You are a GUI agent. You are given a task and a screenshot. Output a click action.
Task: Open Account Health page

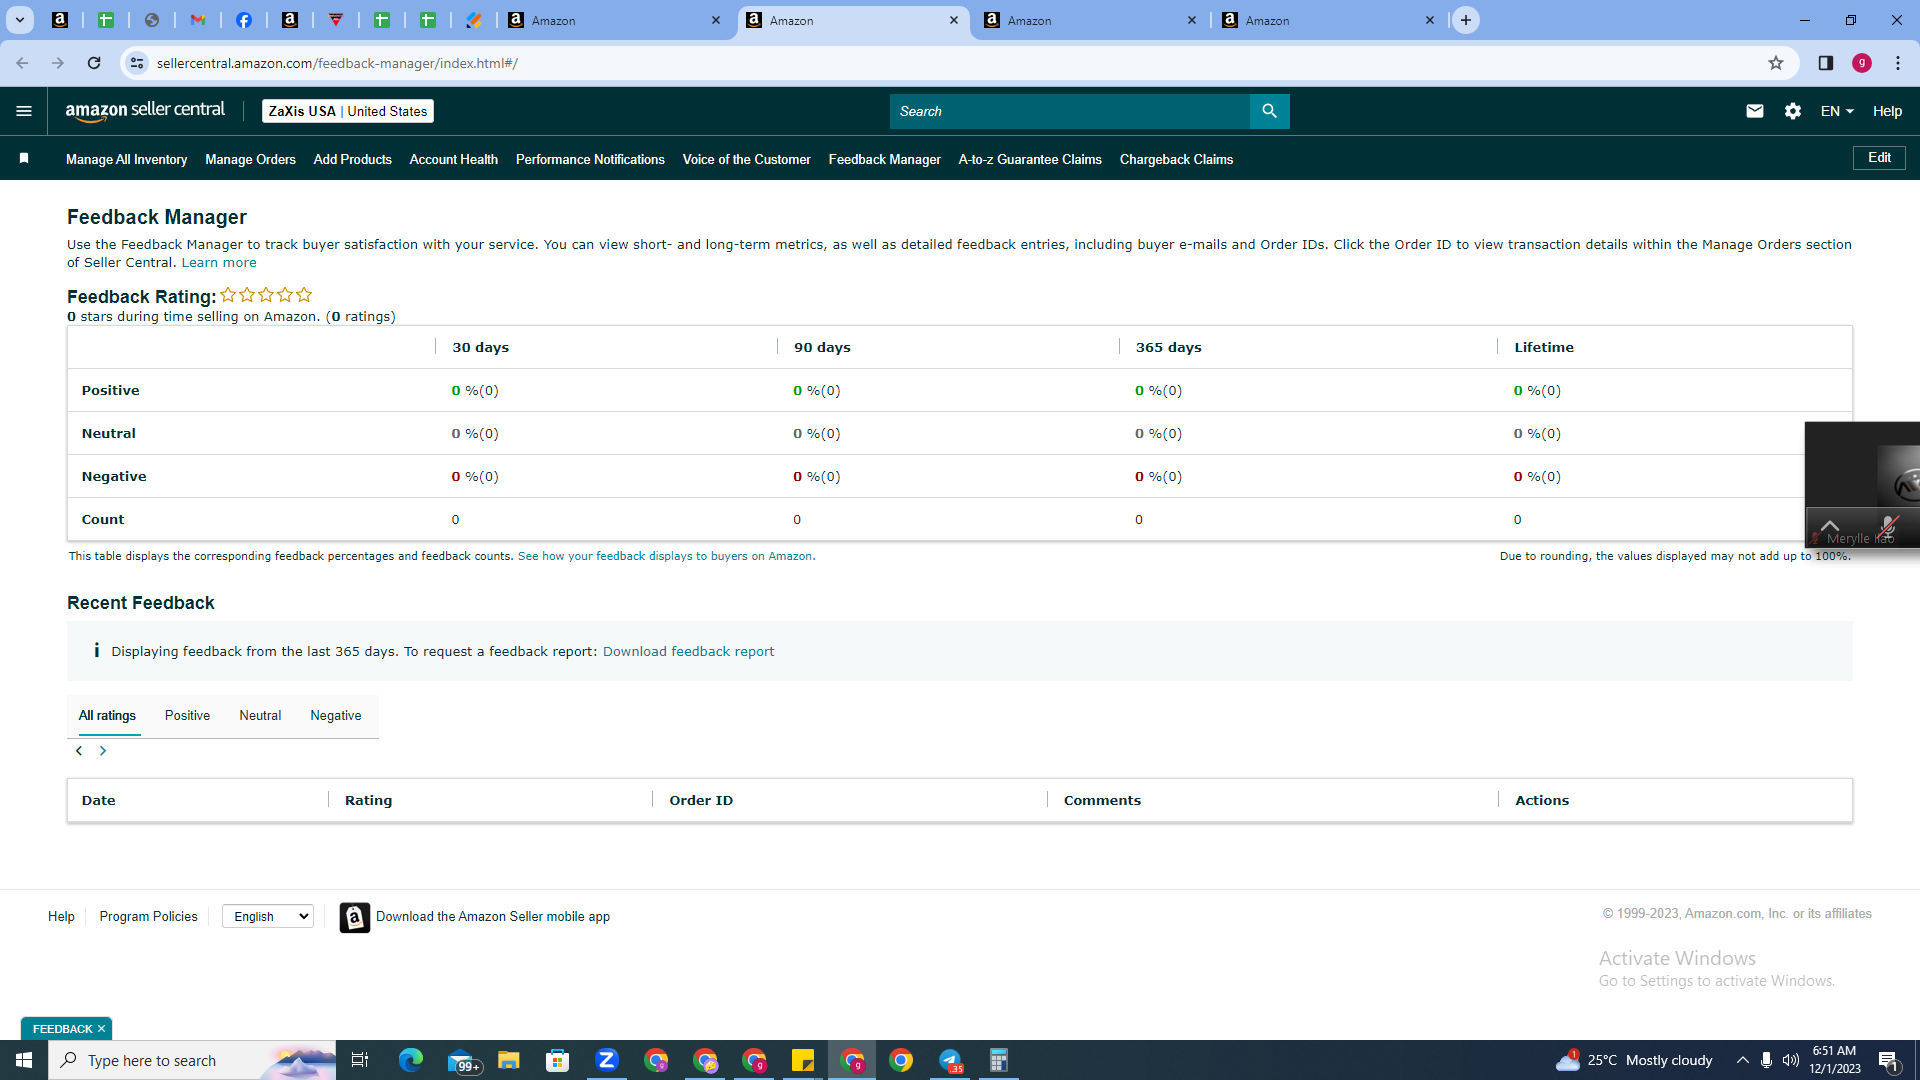453,159
